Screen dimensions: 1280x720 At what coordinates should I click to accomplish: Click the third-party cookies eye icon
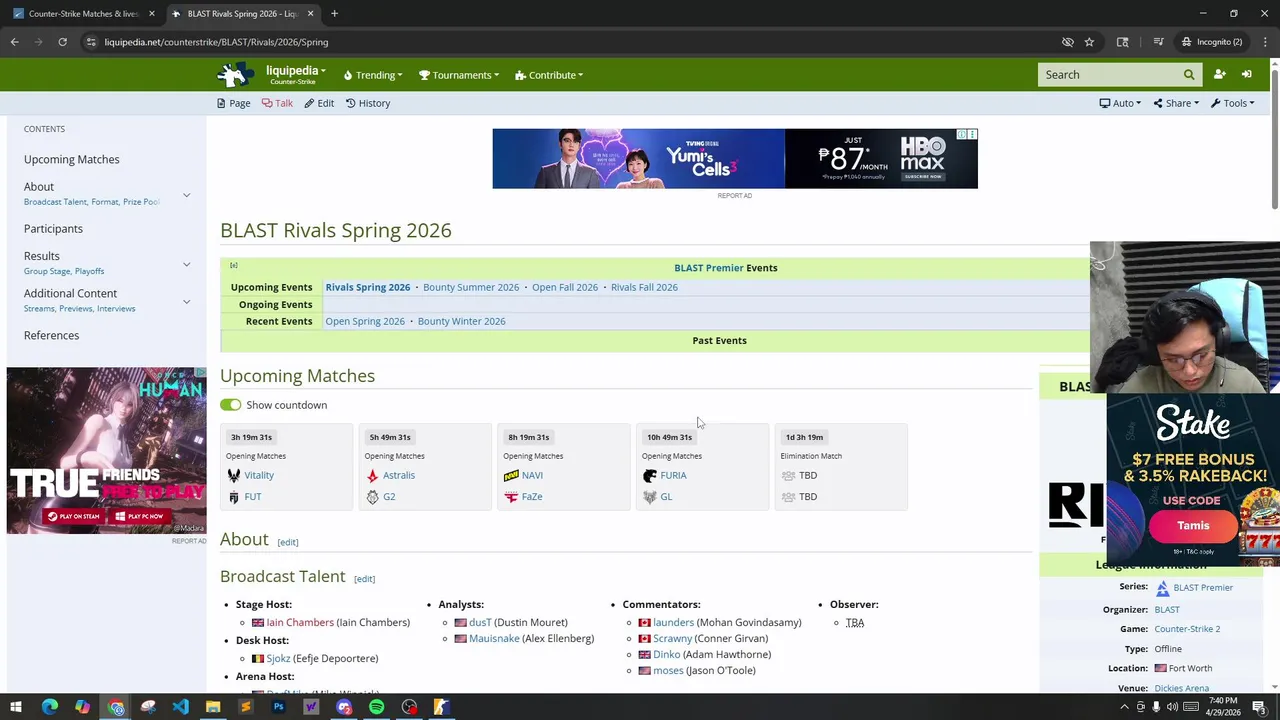[x=1067, y=42]
